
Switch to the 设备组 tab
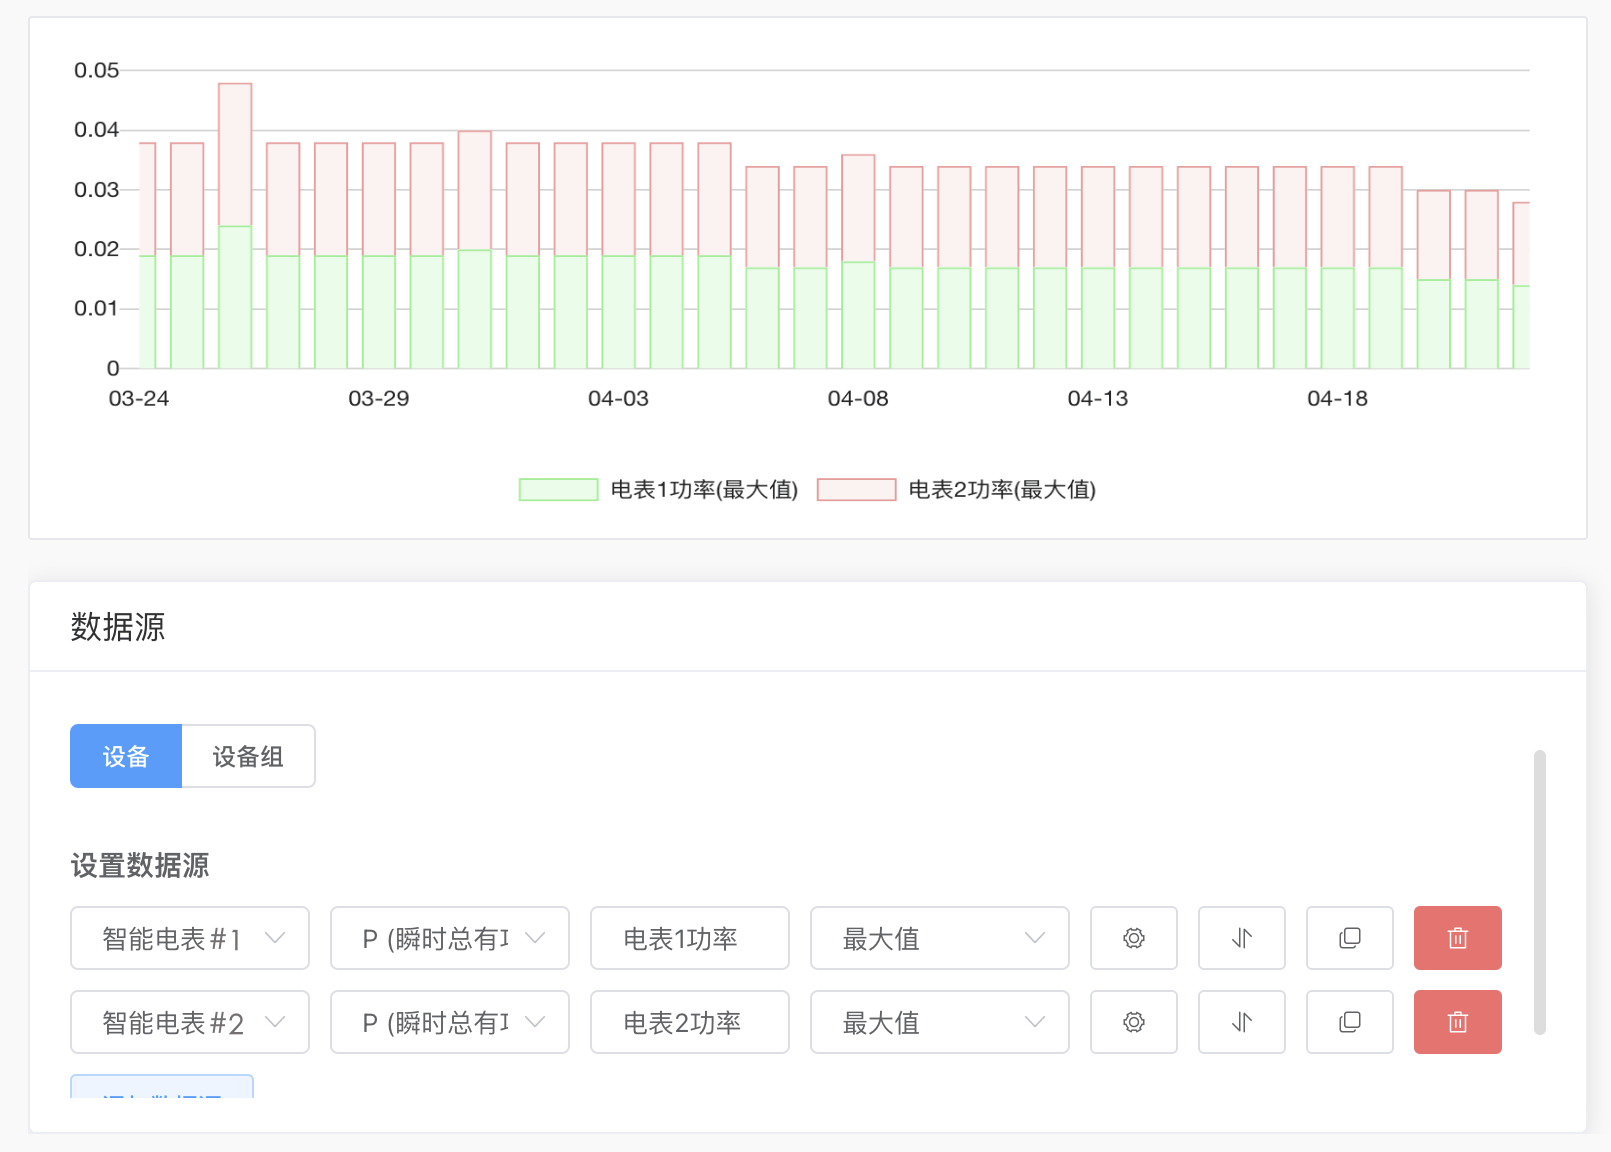pyautogui.click(x=248, y=756)
